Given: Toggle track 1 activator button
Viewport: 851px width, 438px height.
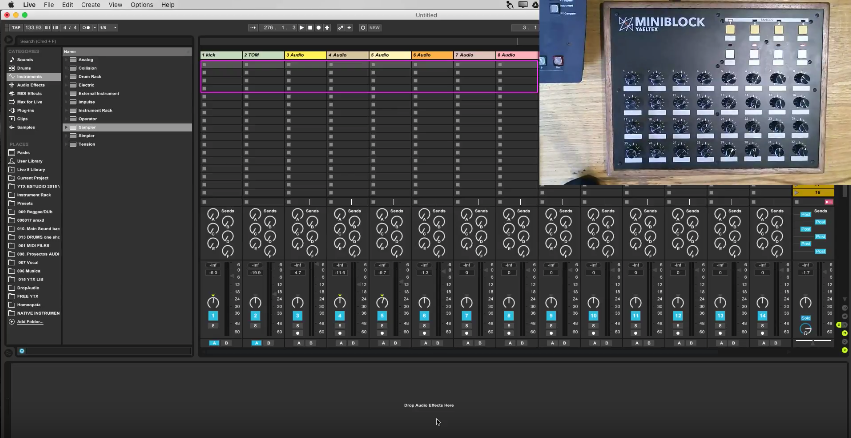Looking at the screenshot, I should tap(213, 316).
